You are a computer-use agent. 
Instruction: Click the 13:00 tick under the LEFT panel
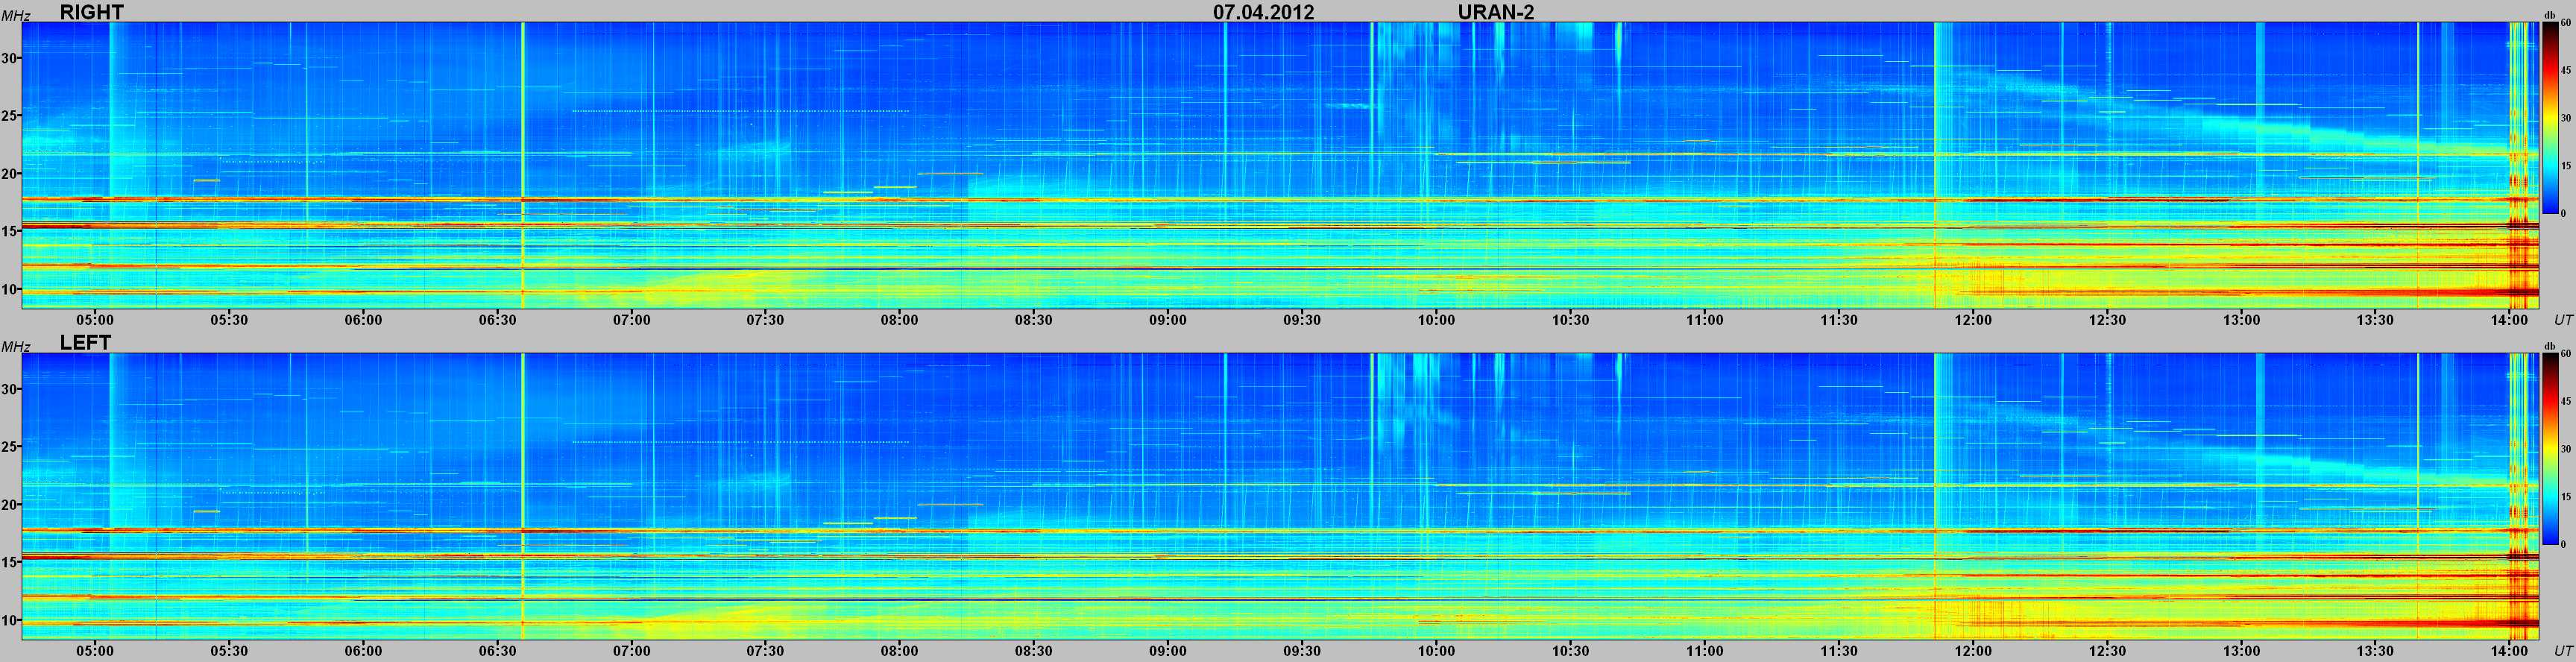[x=2241, y=651]
